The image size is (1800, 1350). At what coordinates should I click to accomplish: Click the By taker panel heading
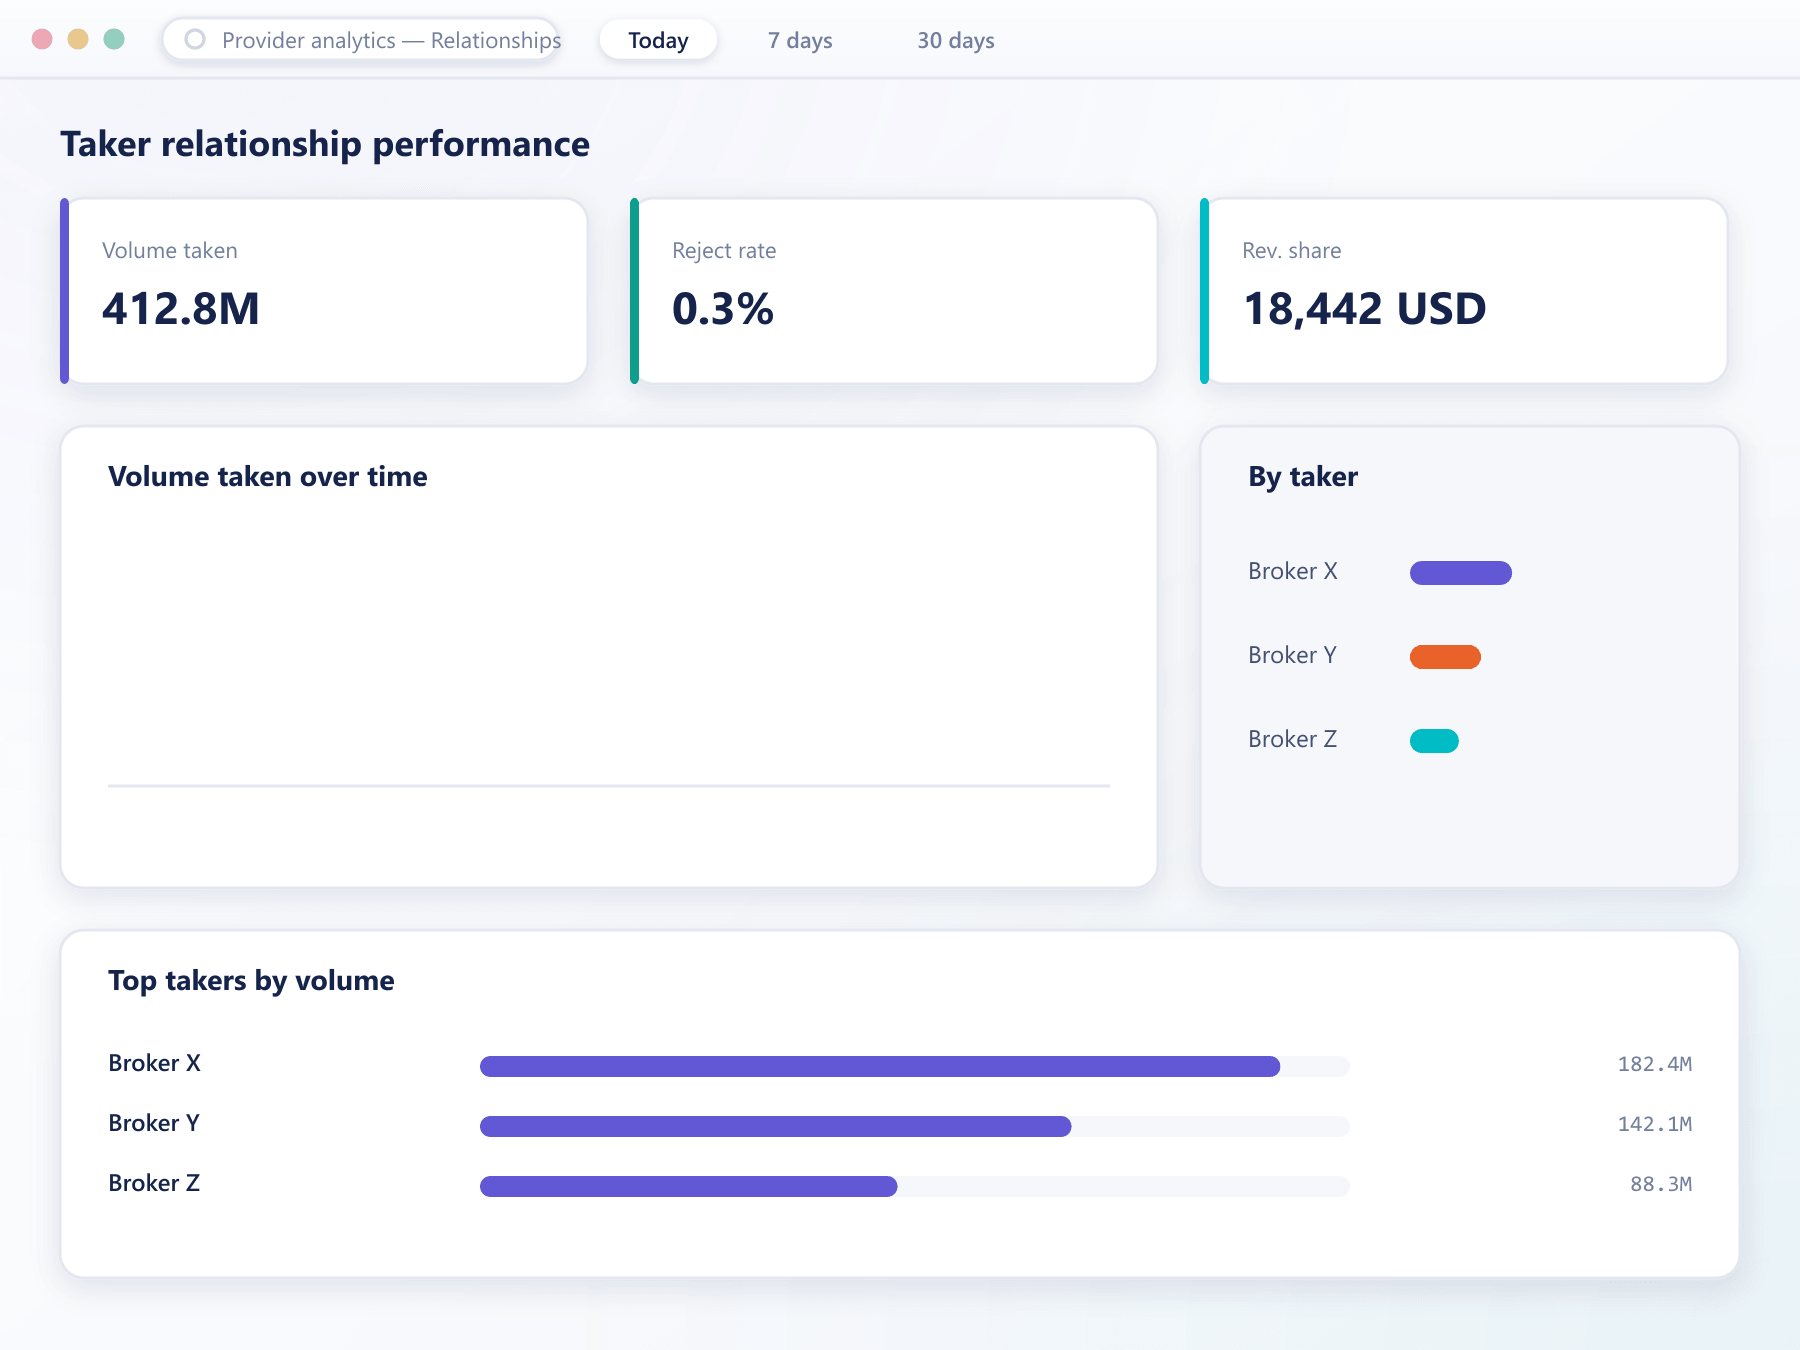point(1303,477)
